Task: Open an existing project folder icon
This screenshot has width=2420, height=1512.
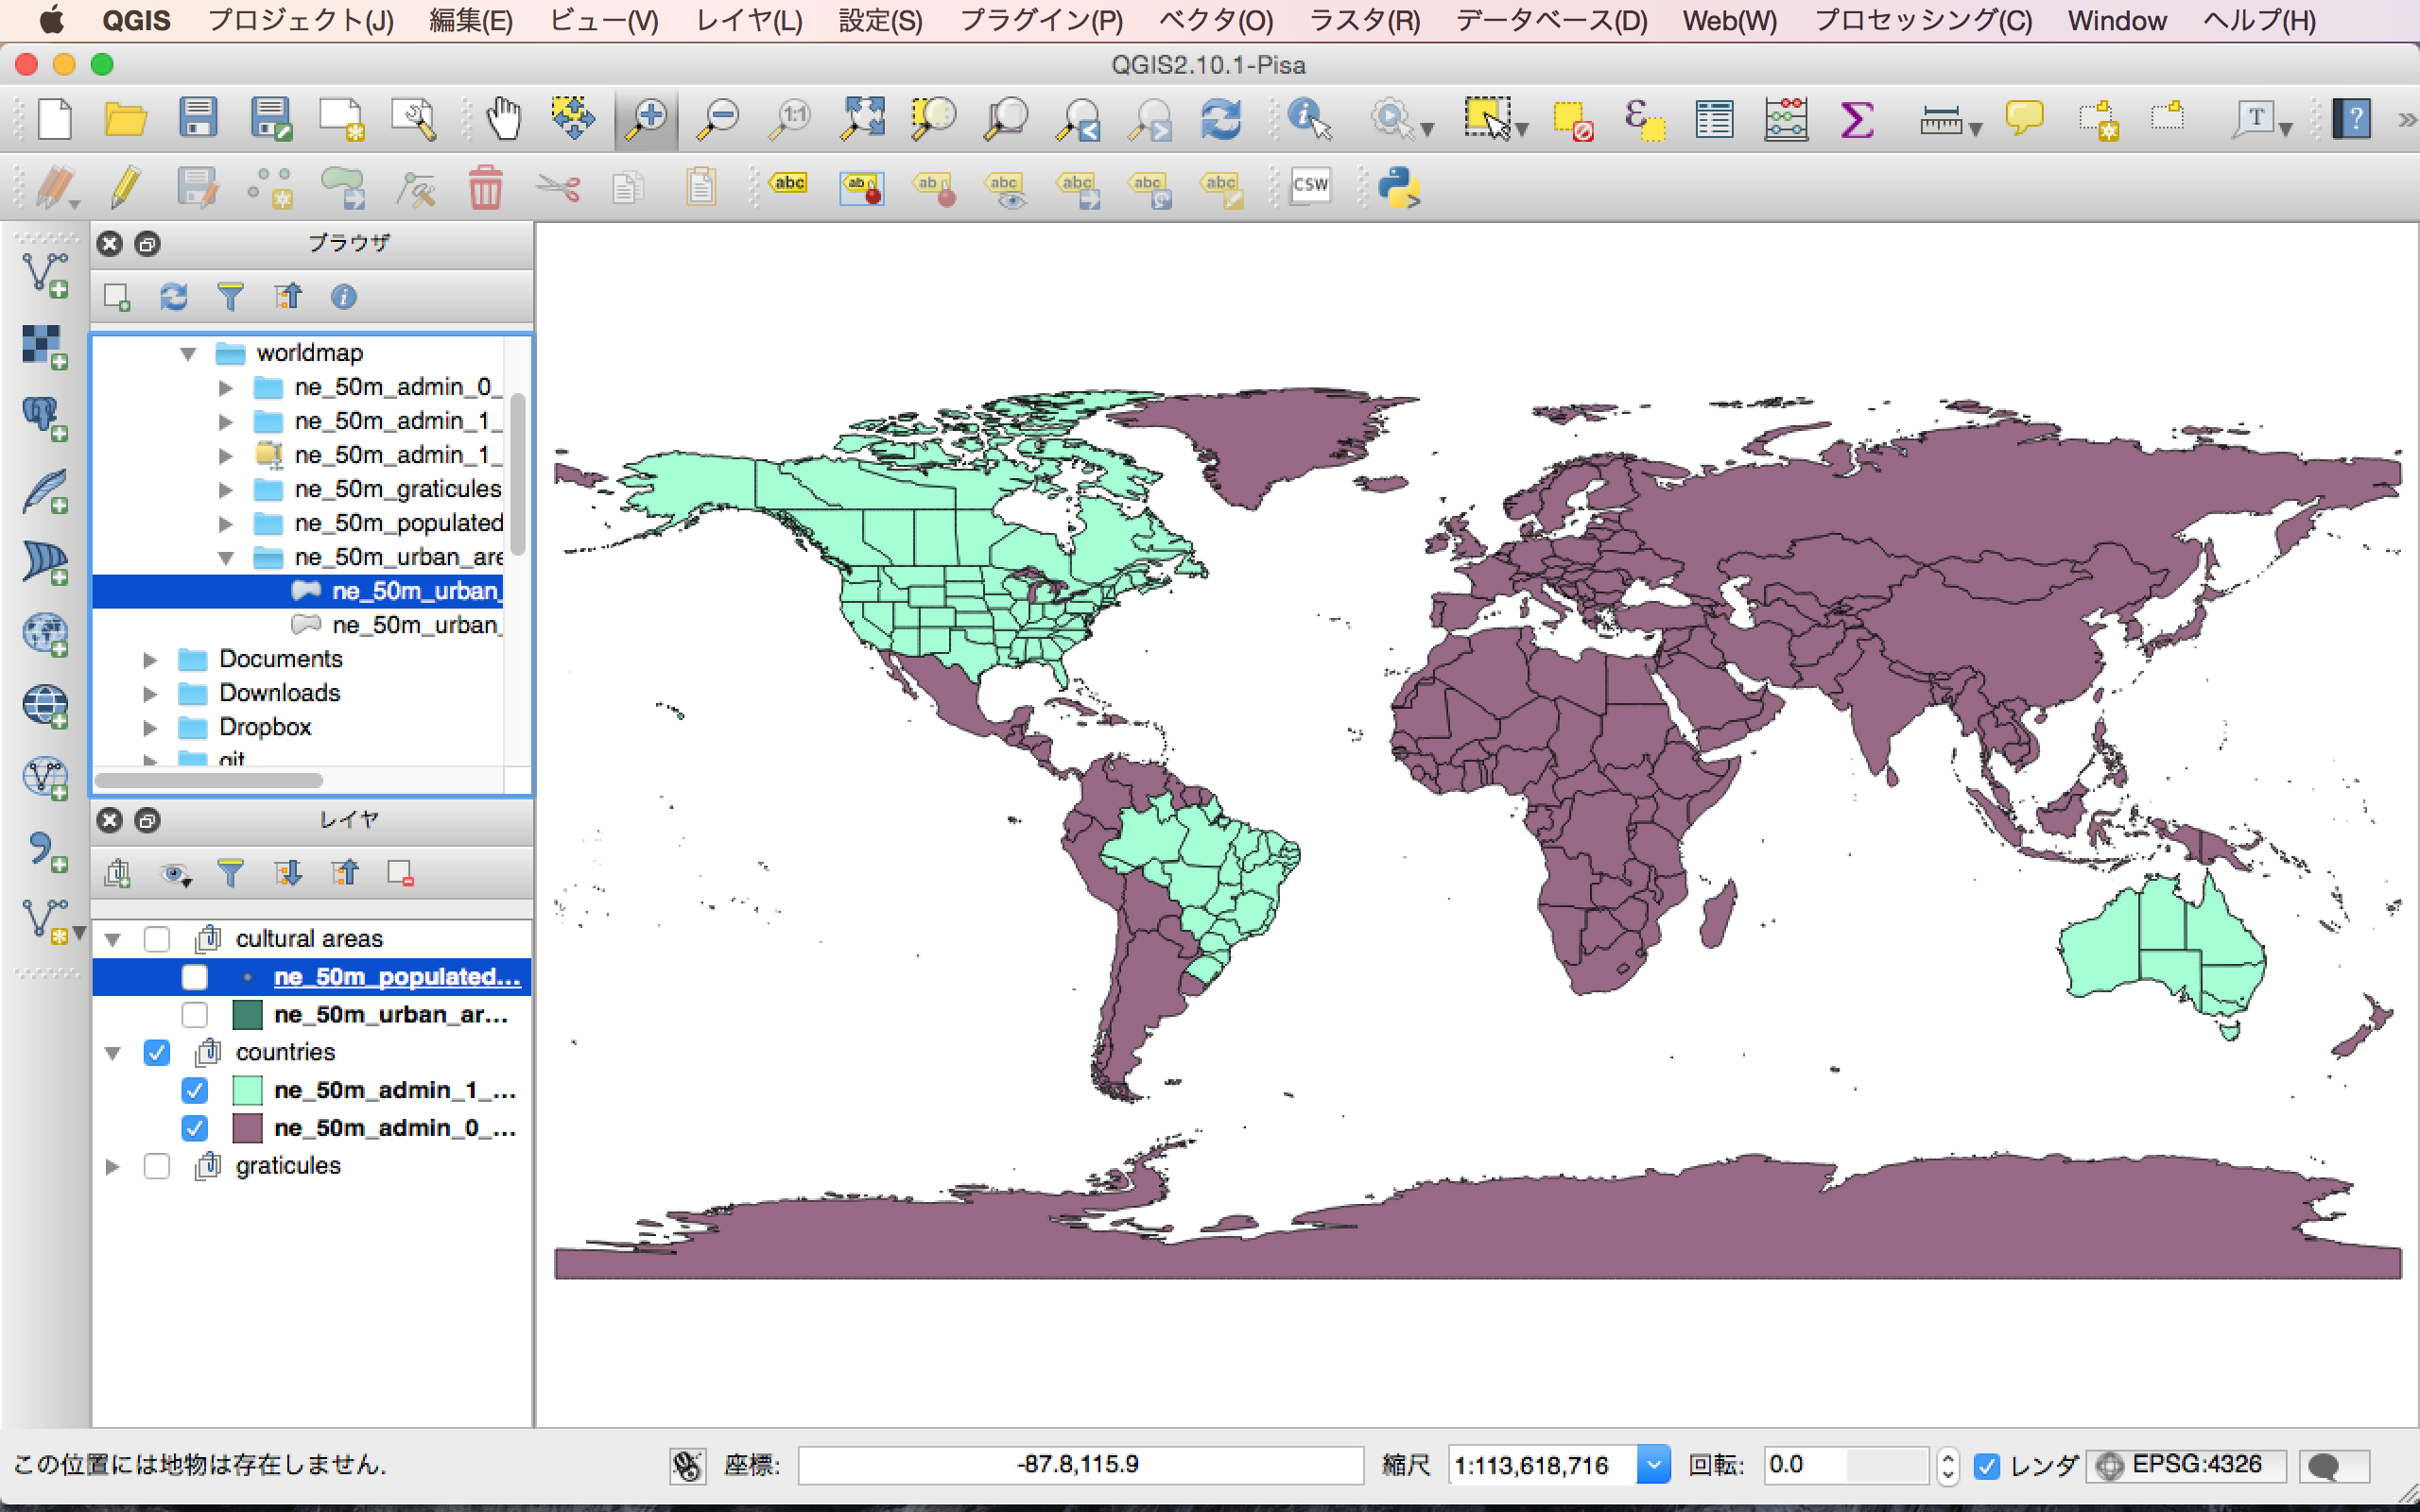Action: click(126, 119)
